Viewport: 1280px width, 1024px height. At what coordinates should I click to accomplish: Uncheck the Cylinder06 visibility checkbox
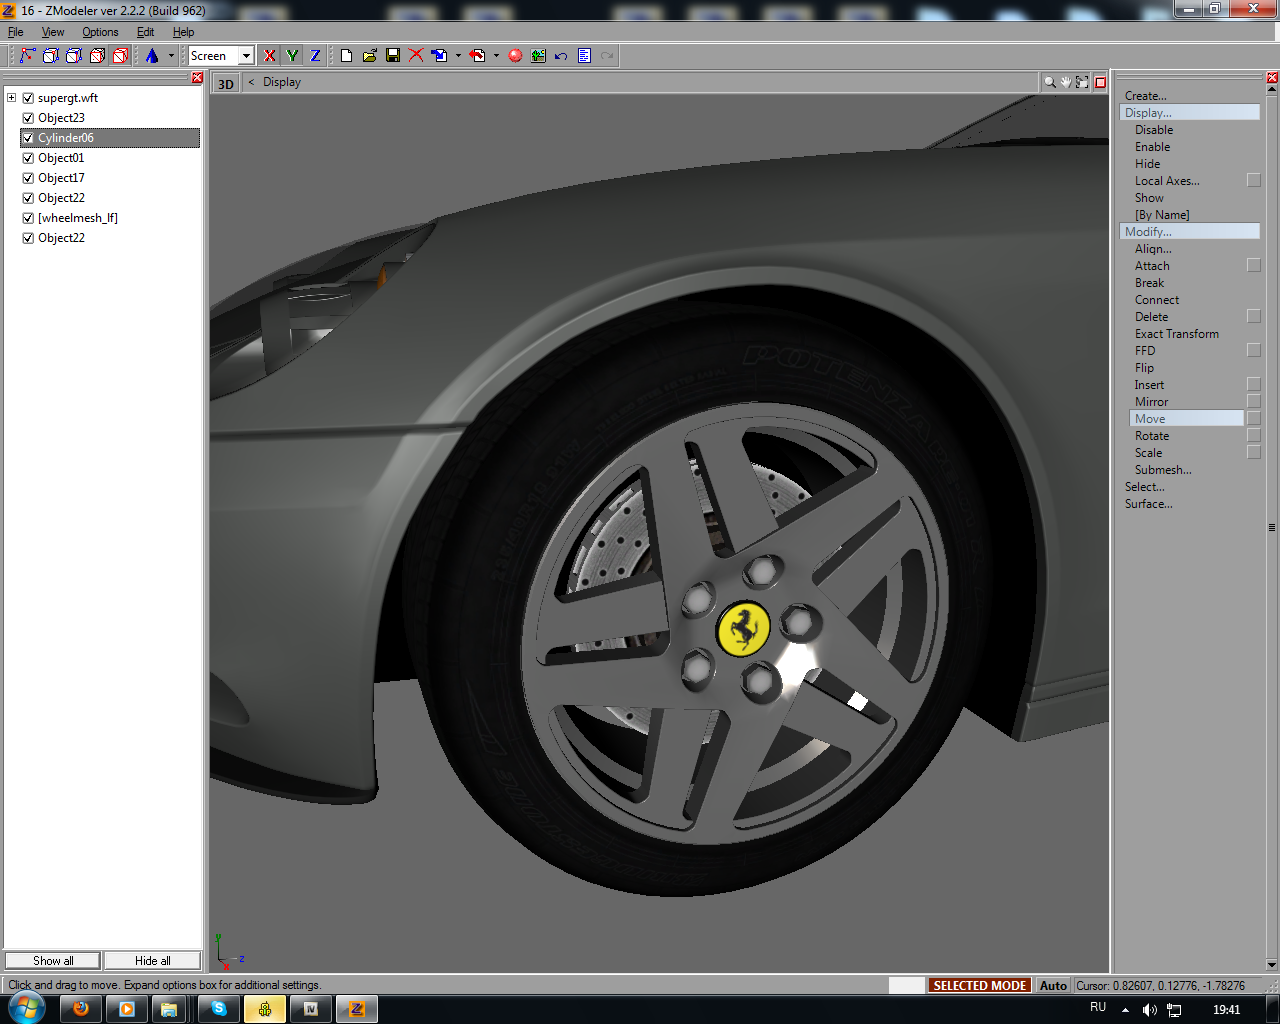tap(28, 138)
